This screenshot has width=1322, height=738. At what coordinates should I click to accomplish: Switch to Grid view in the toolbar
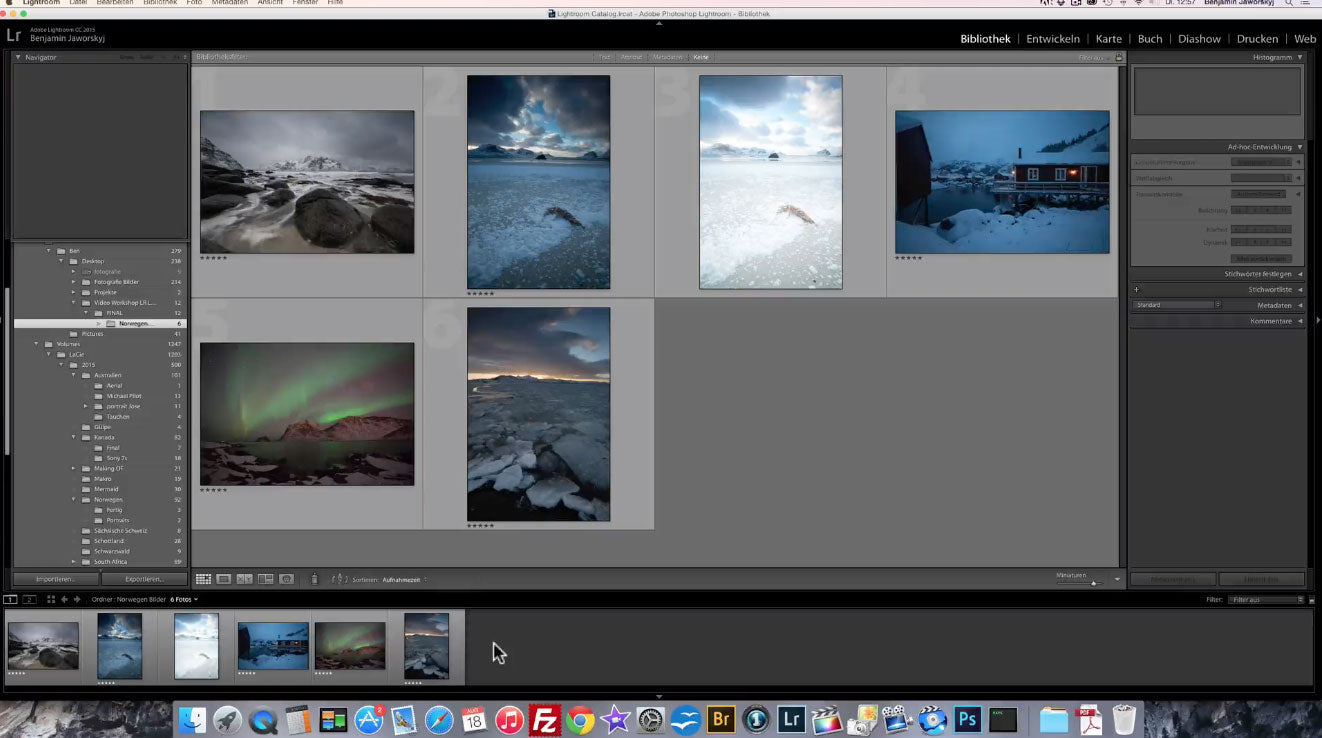(203, 579)
